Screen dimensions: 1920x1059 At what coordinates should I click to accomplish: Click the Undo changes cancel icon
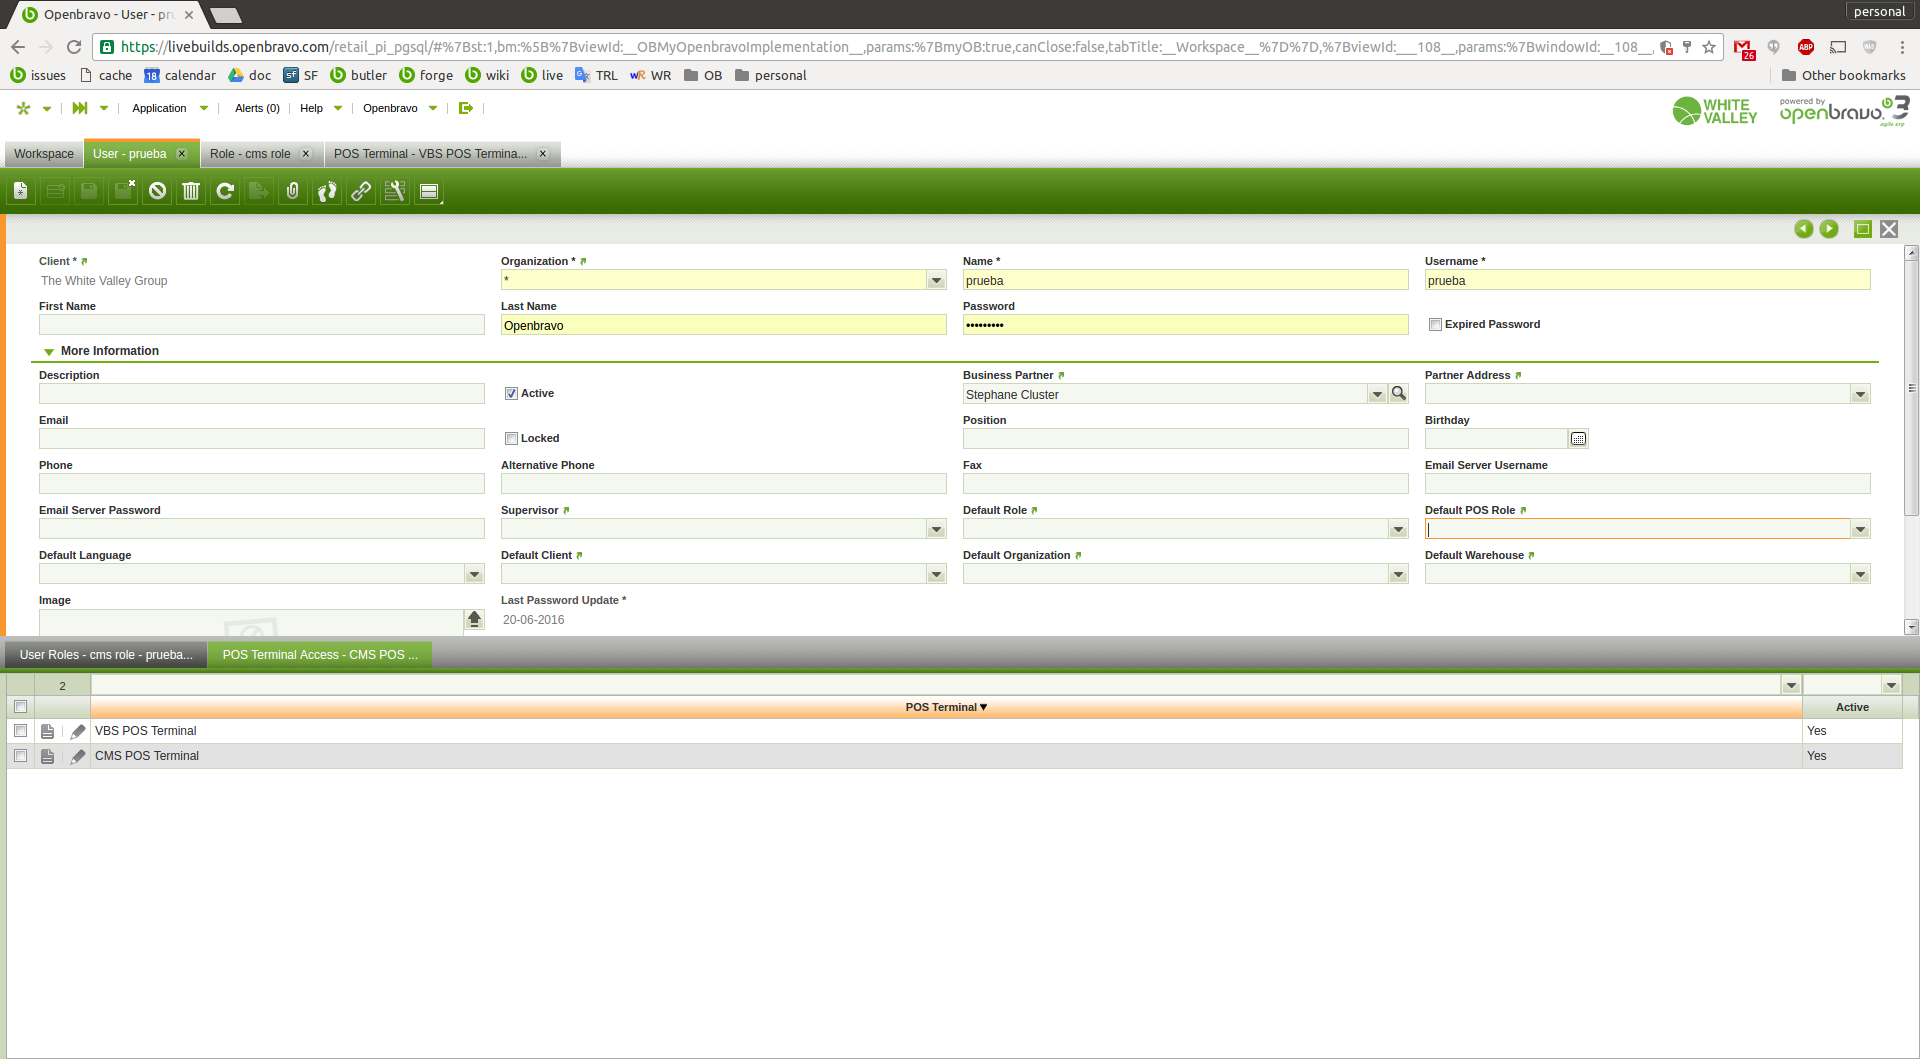157,191
